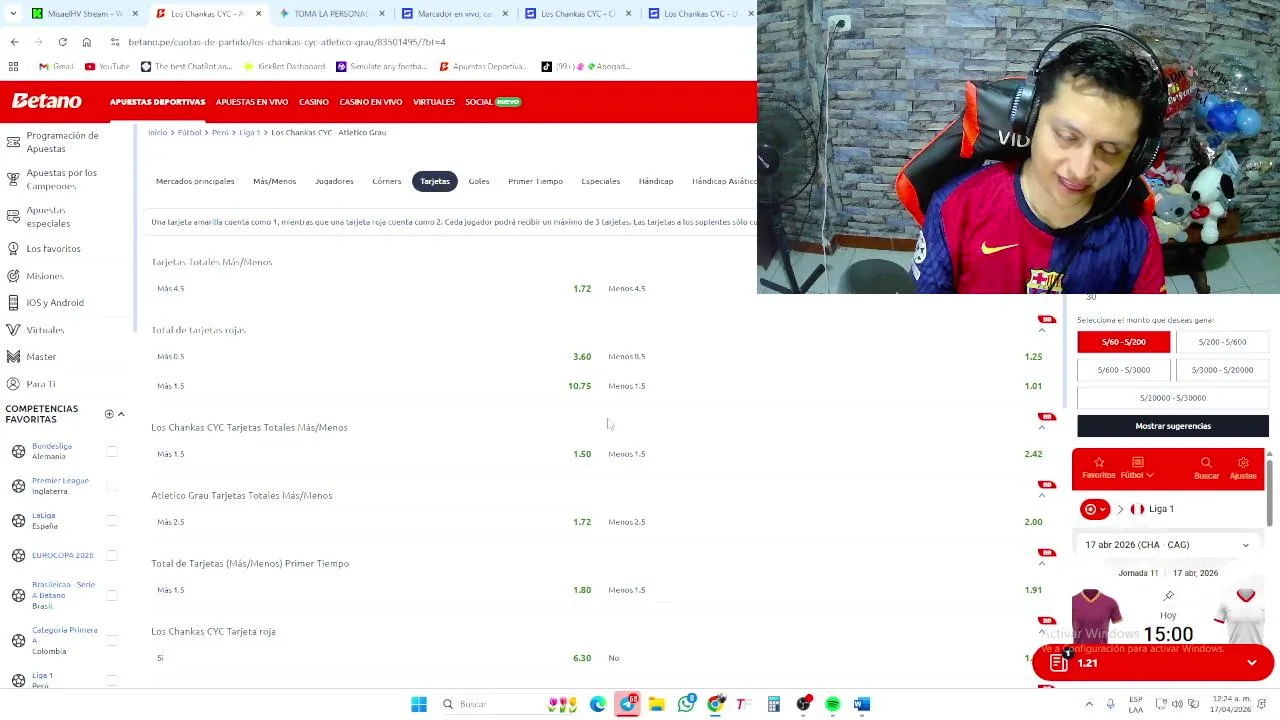The height and width of the screenshot is (720, 1280).
Task: Switch to the Córners tab
Action: pos(386,181)
